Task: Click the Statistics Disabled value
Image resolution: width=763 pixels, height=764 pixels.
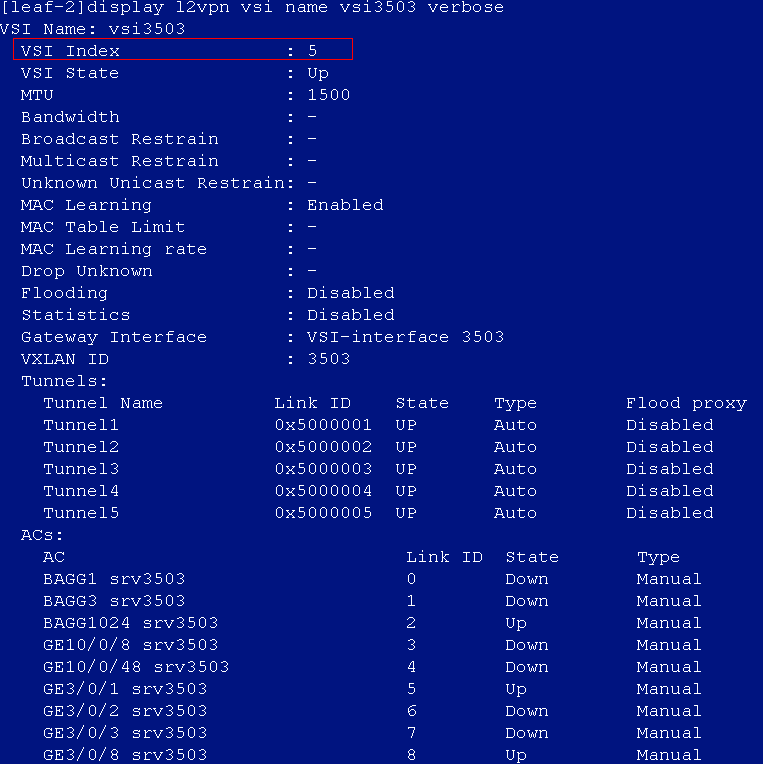Action: coord(350,315)
